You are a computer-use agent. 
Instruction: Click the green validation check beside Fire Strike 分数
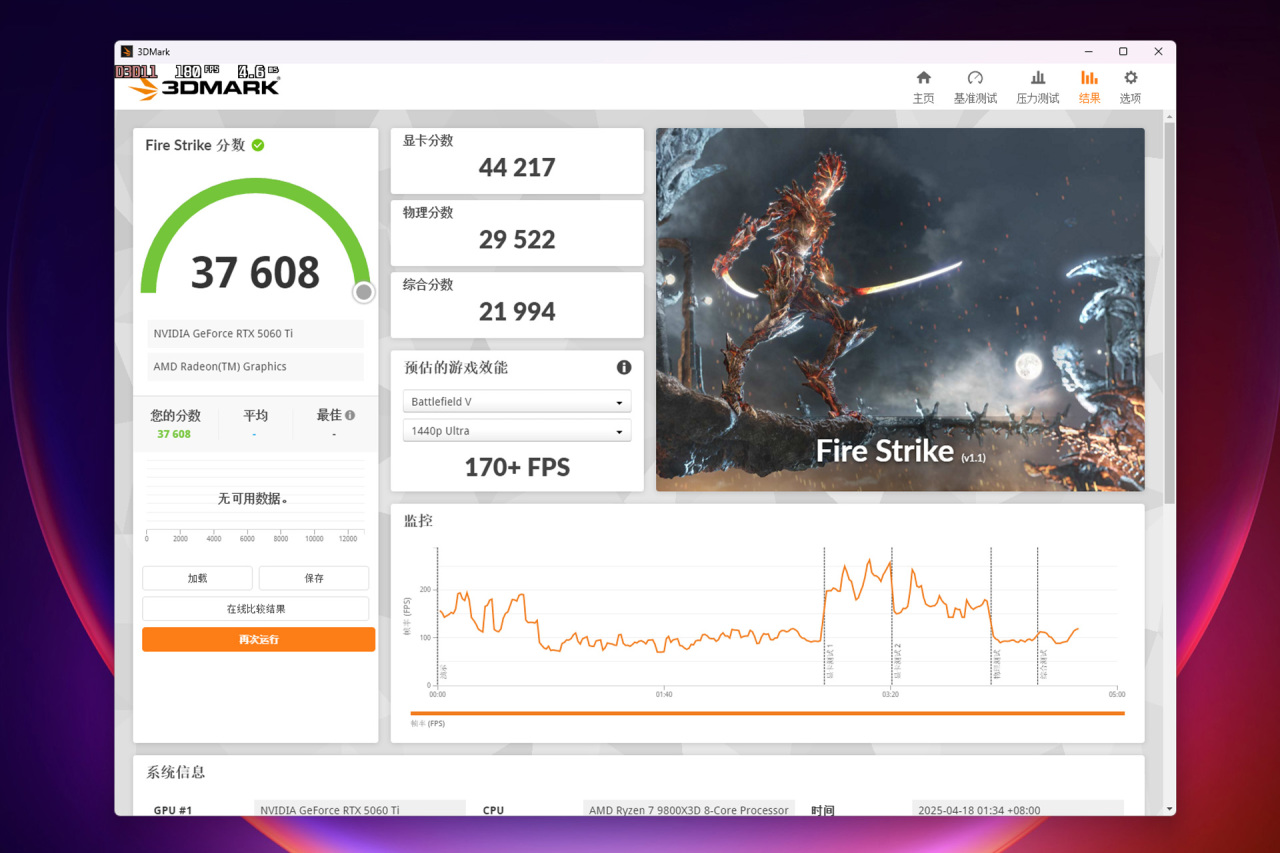258,145
